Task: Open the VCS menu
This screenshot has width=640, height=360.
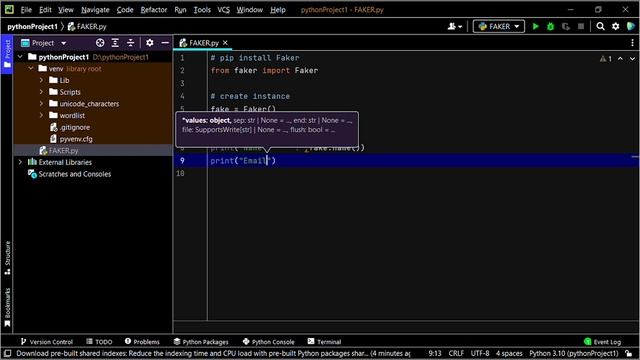Action: point(223,10)
